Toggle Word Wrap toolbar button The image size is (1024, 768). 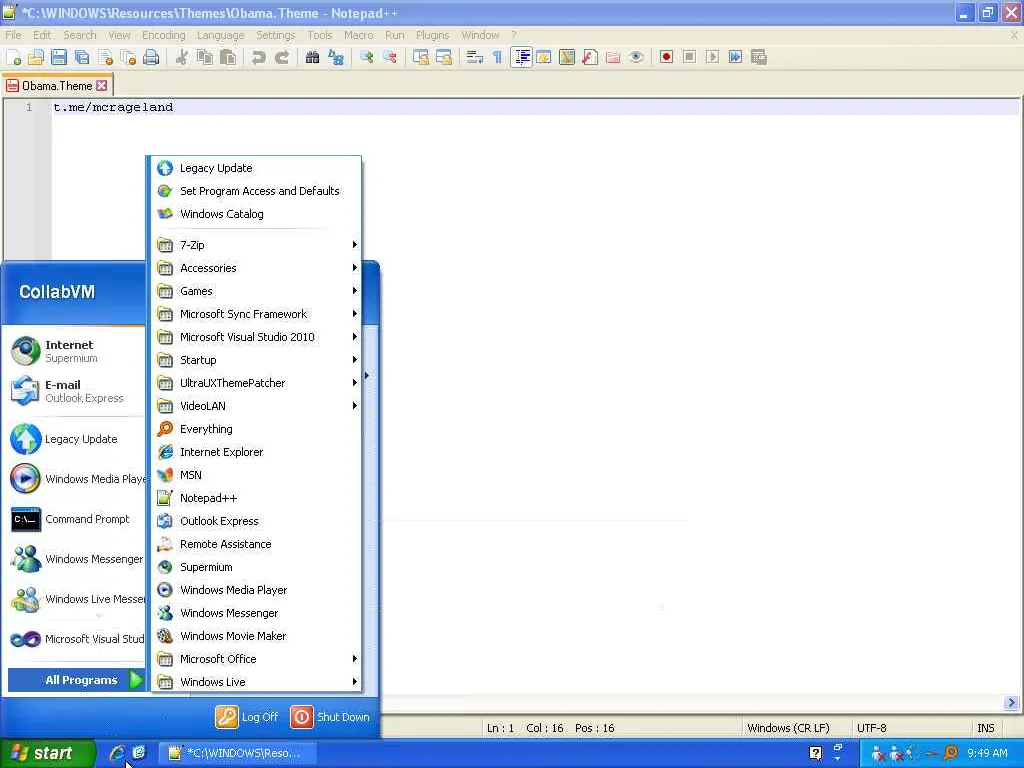coord(475,57)
